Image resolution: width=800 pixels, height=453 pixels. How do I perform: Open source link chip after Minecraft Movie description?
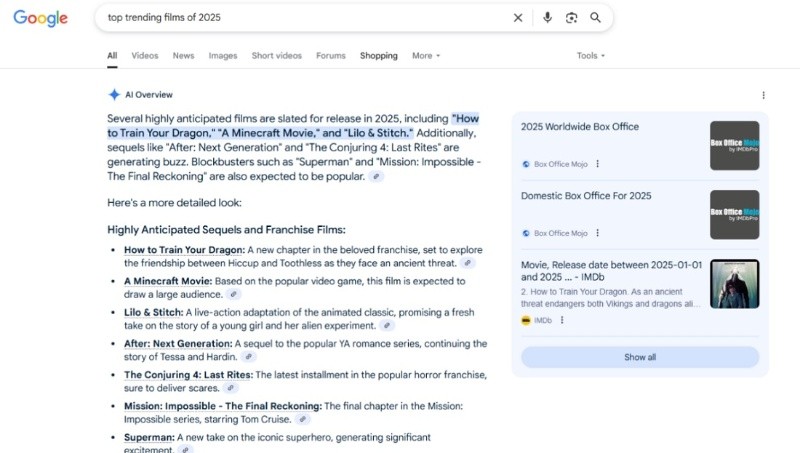tap(233, 294)
